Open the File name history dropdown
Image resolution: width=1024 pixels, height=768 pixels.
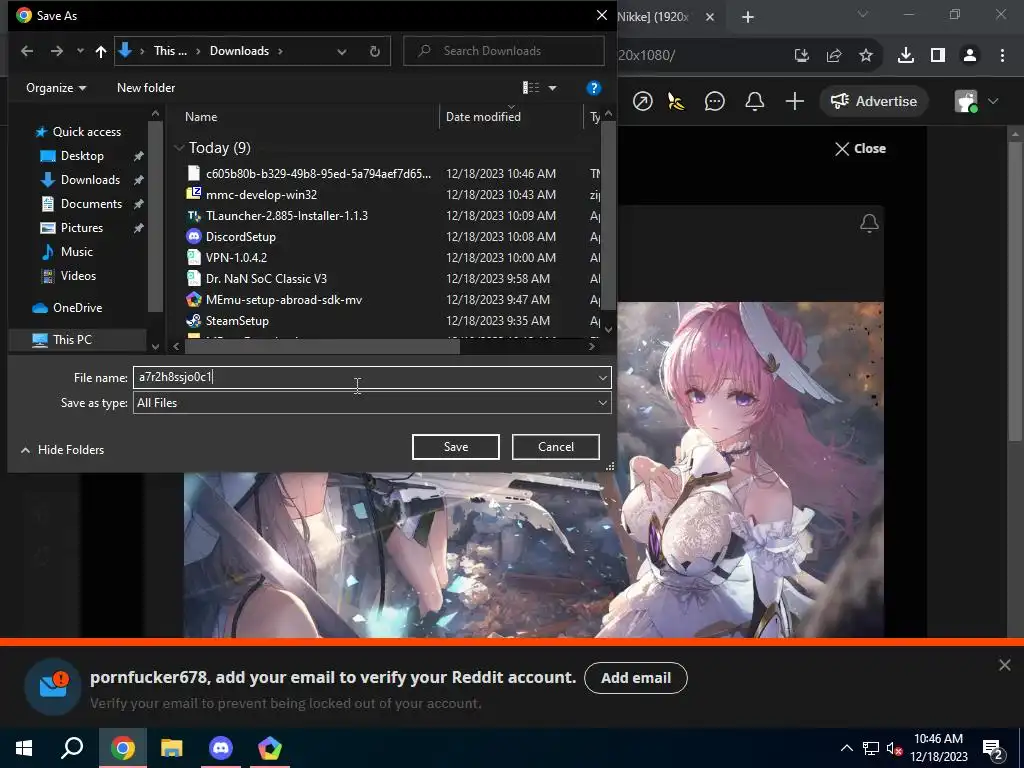(602, 377)
